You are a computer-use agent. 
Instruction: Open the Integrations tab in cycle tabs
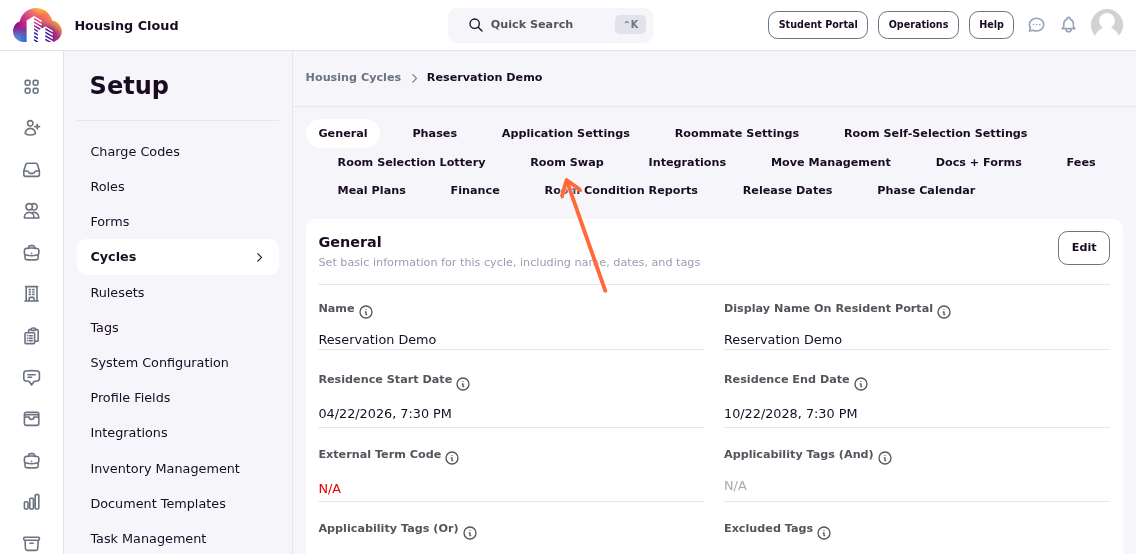coord(687,162)
